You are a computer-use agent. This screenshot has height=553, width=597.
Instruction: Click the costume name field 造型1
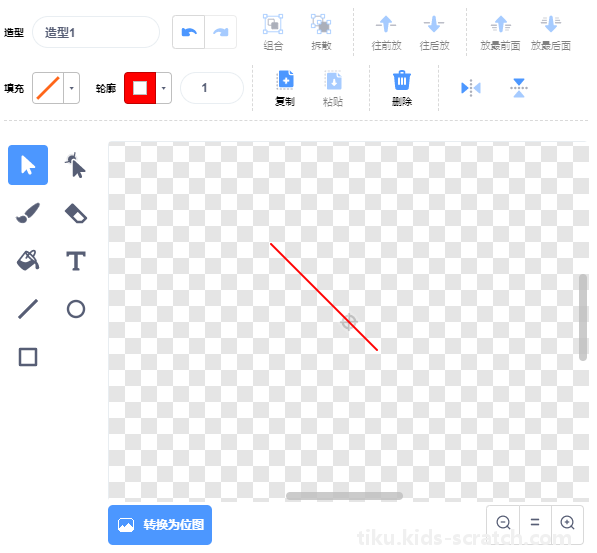(96, 32)
